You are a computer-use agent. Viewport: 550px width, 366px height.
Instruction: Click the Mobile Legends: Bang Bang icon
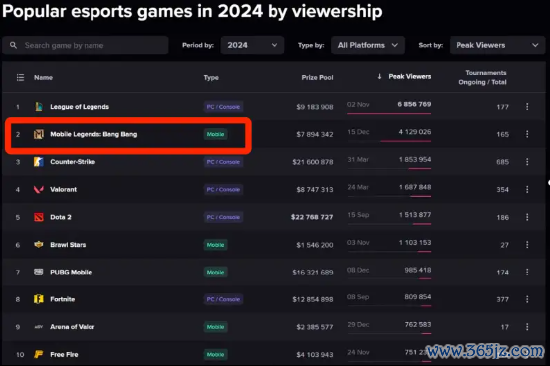point(39,134)
